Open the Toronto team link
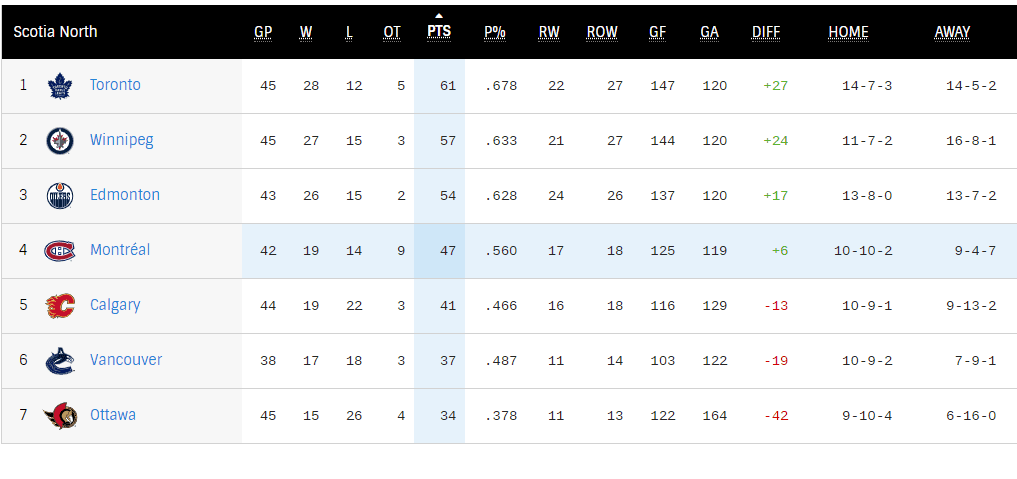Image resolution: width=1017 pixels, height=479 pixels. pos(115,85)
